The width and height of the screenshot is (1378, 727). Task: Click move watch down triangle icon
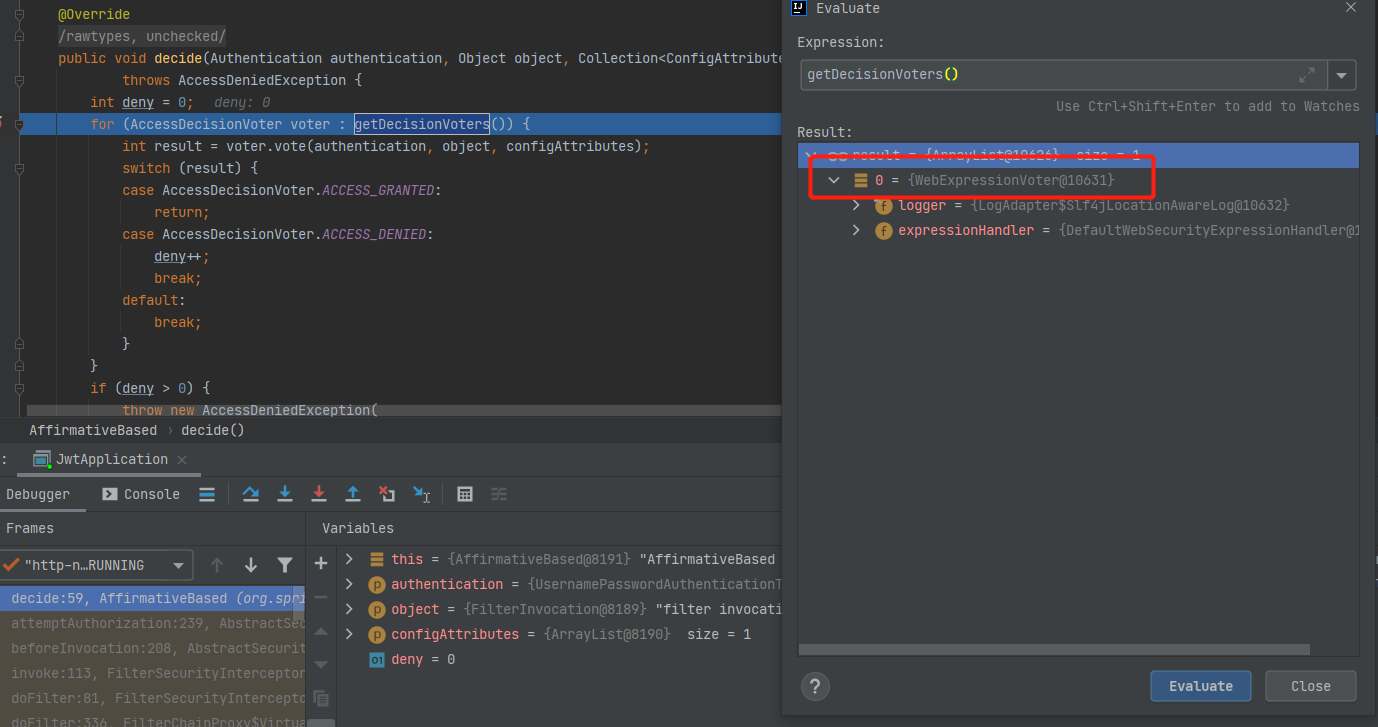click(321, 664)
